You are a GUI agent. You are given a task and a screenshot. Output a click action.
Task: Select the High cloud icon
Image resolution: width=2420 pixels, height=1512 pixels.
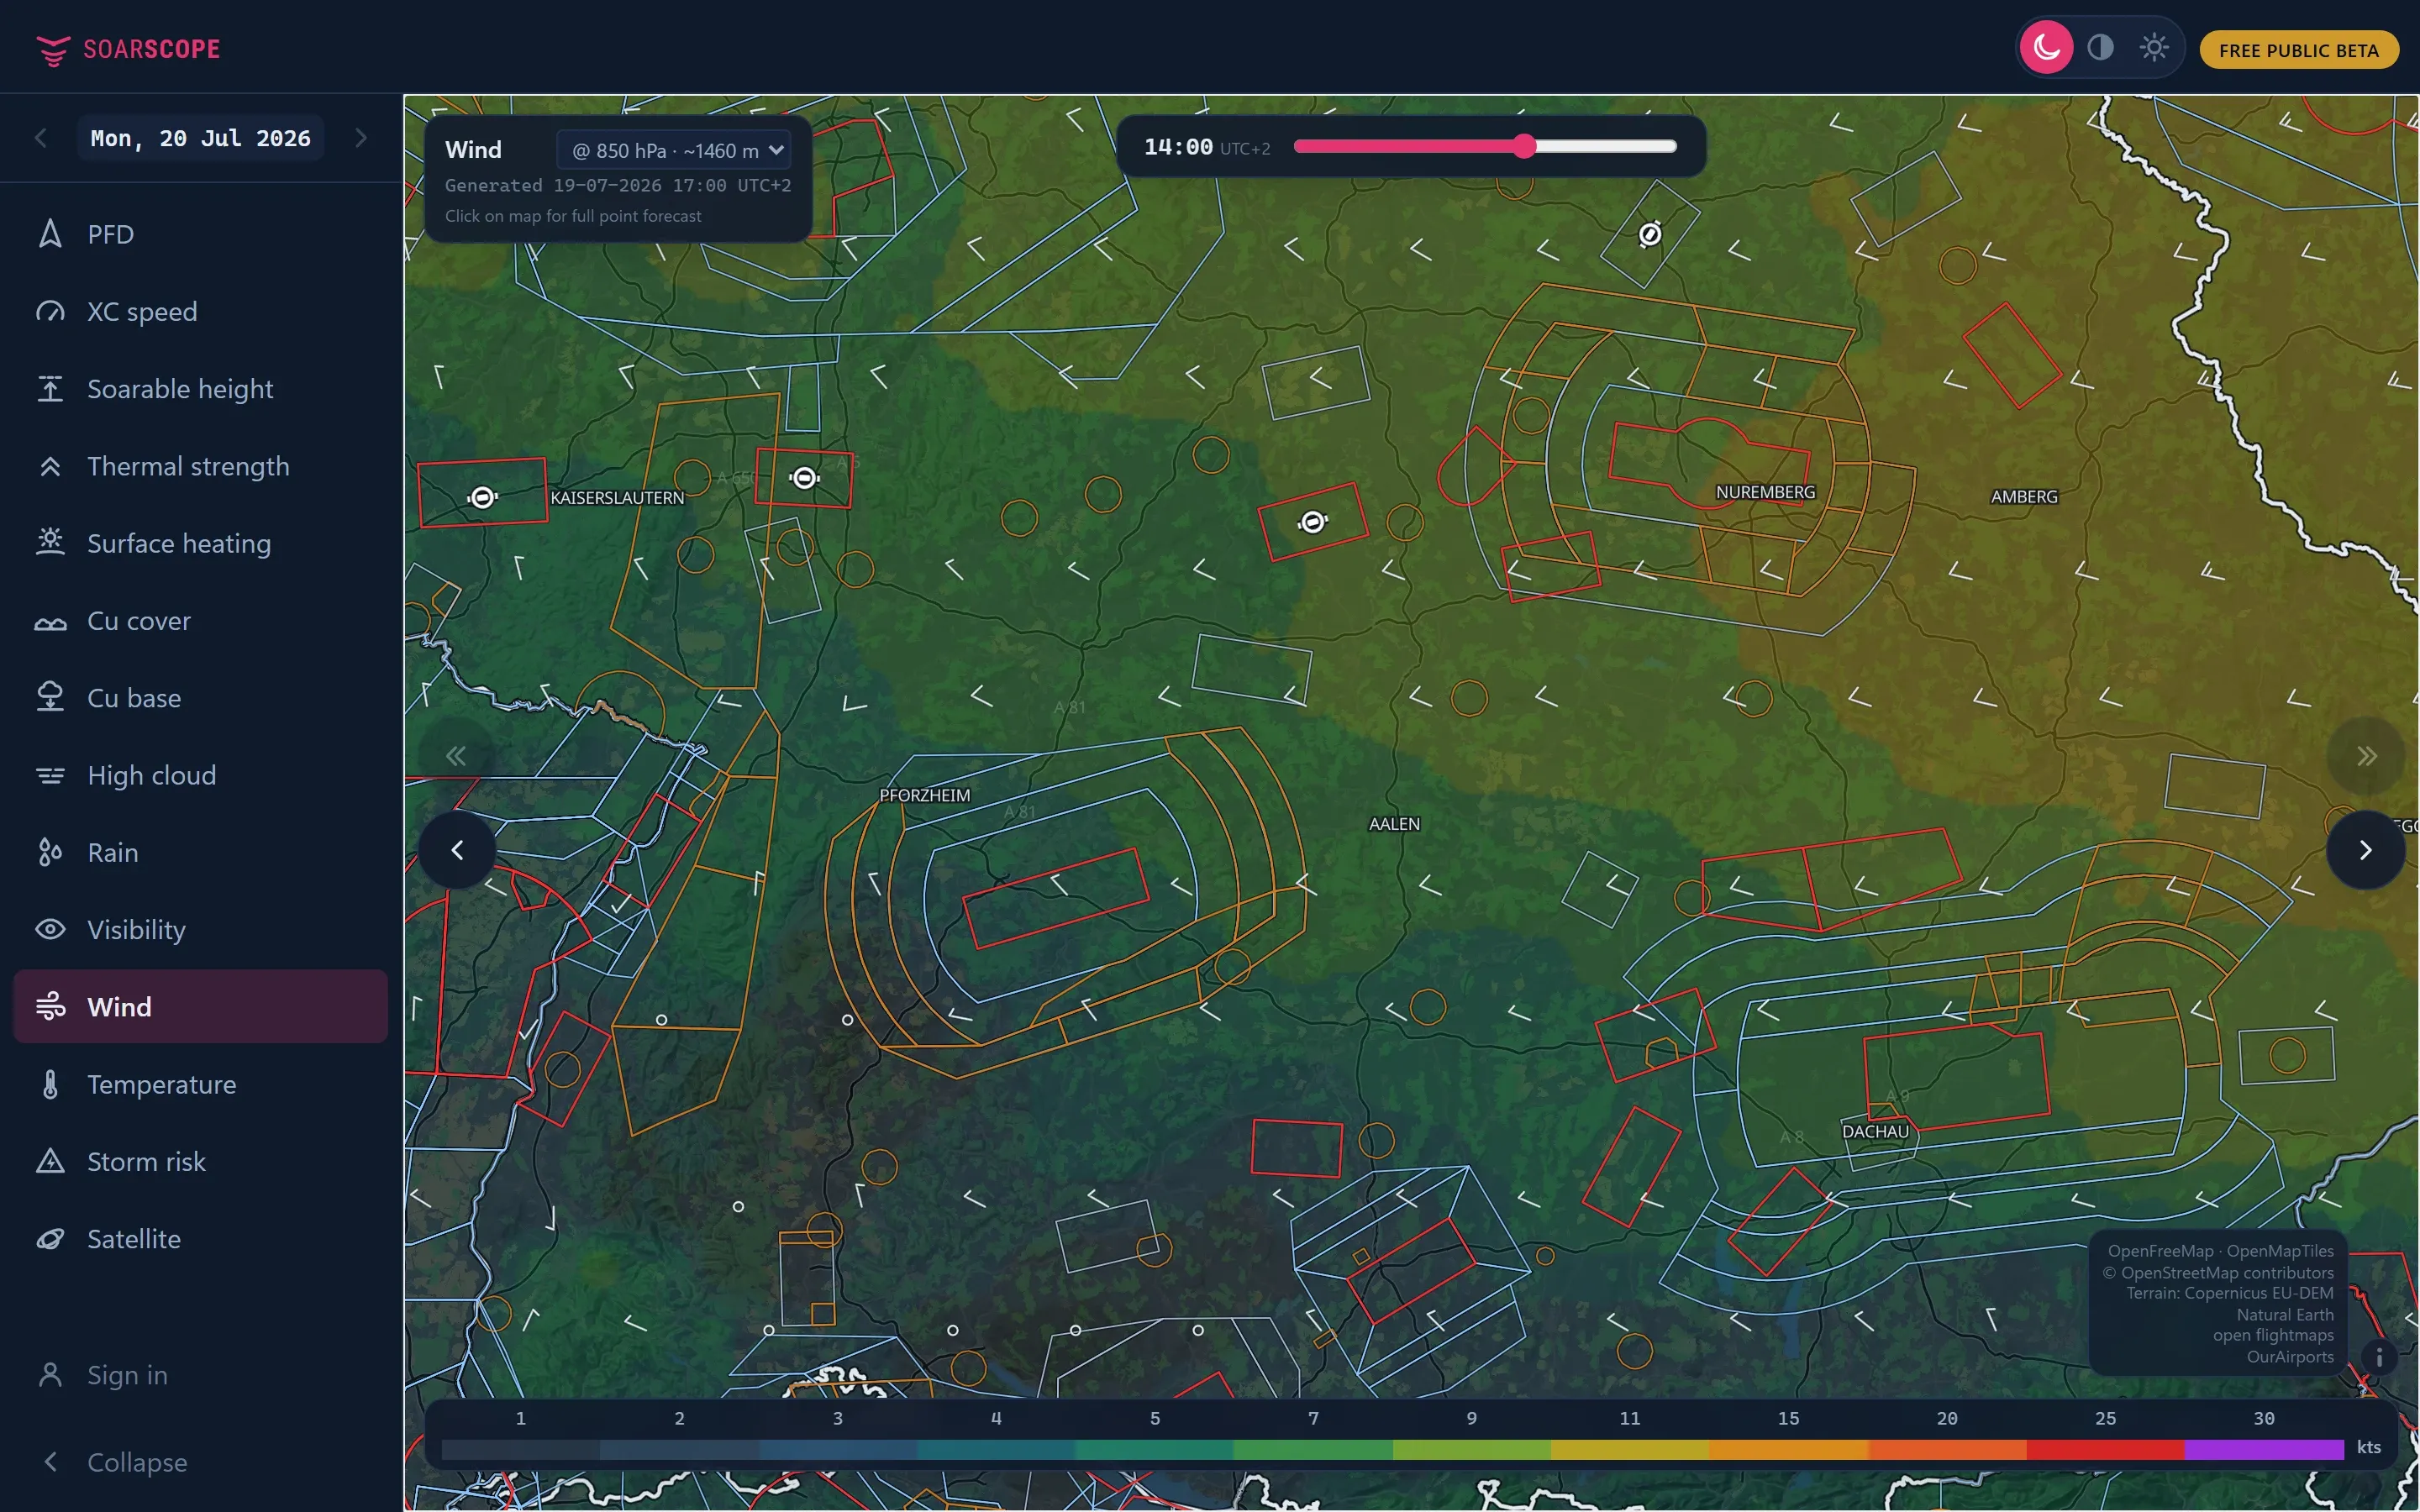pos(50,775)
